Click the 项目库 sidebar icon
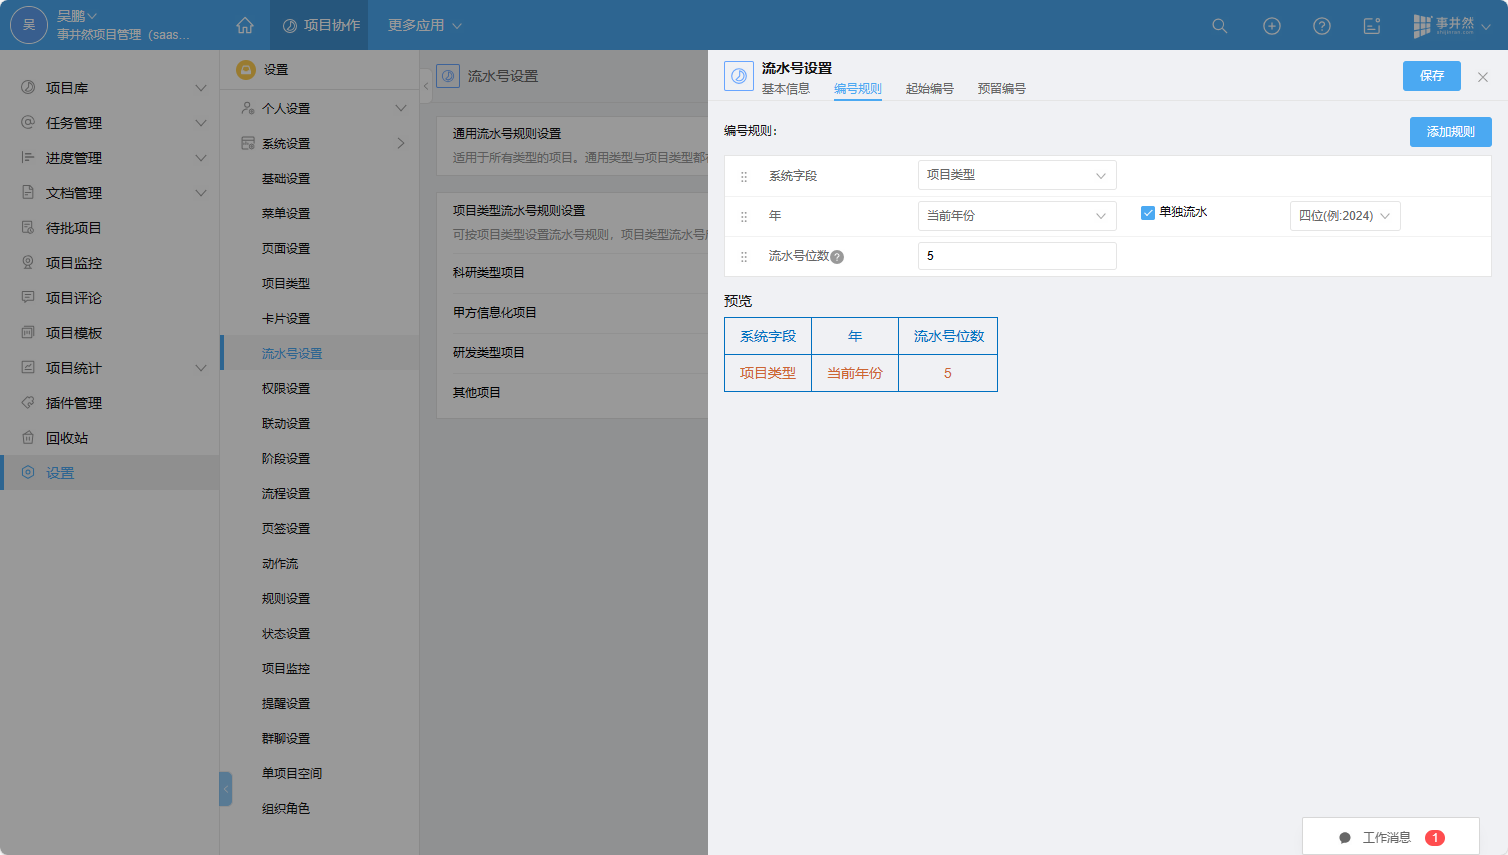The image size is (1508, 855). click(28, 88)
